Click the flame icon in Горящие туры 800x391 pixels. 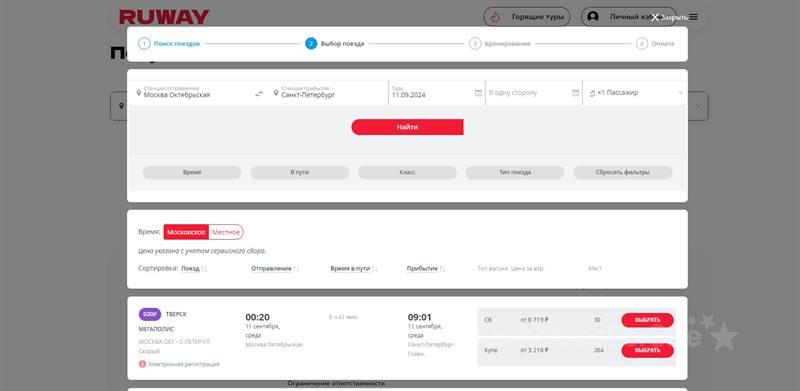pos(495,17)
